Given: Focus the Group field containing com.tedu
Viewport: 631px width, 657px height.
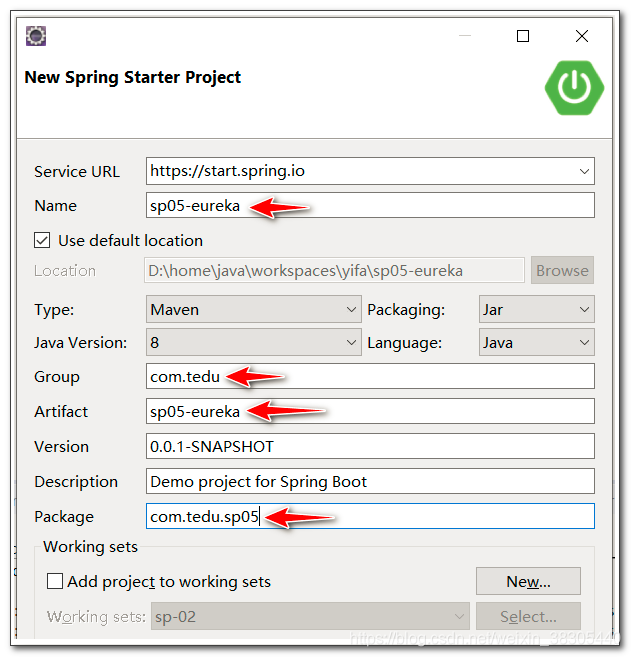Looking at the screenshot, I should pos(370,376).
